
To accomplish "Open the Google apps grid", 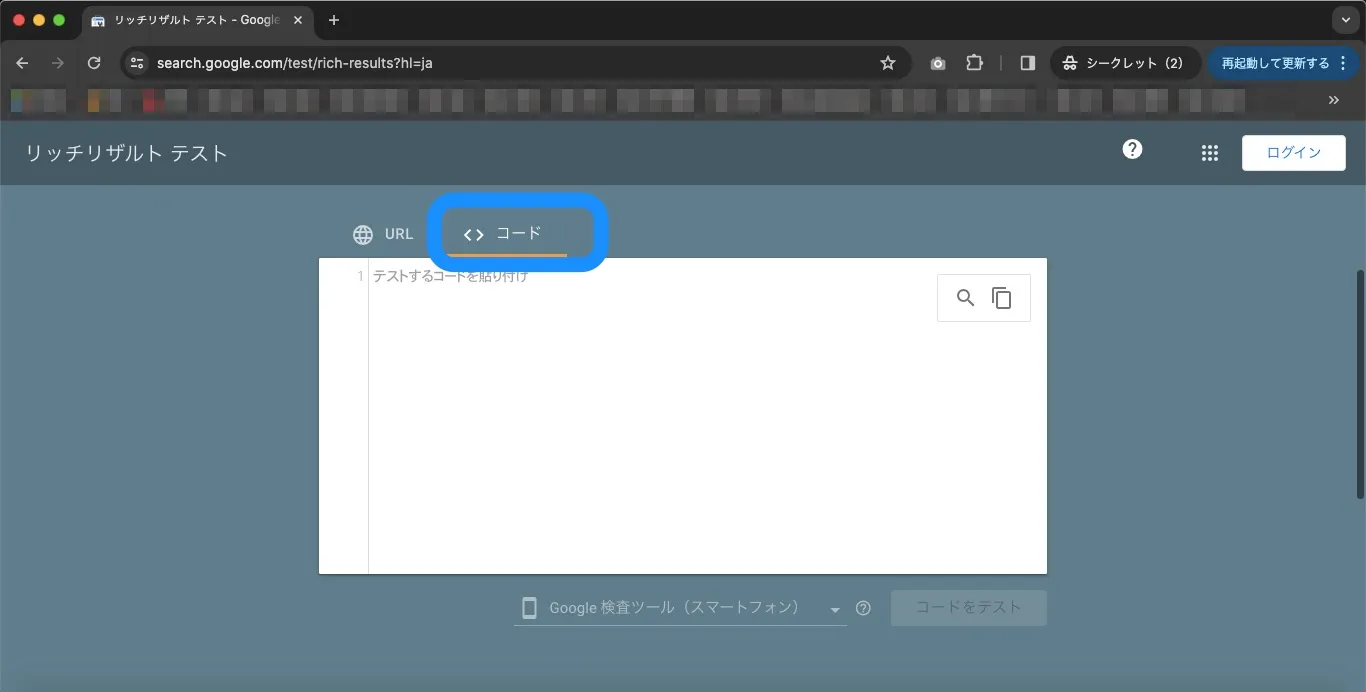I will click(1210, 153).
